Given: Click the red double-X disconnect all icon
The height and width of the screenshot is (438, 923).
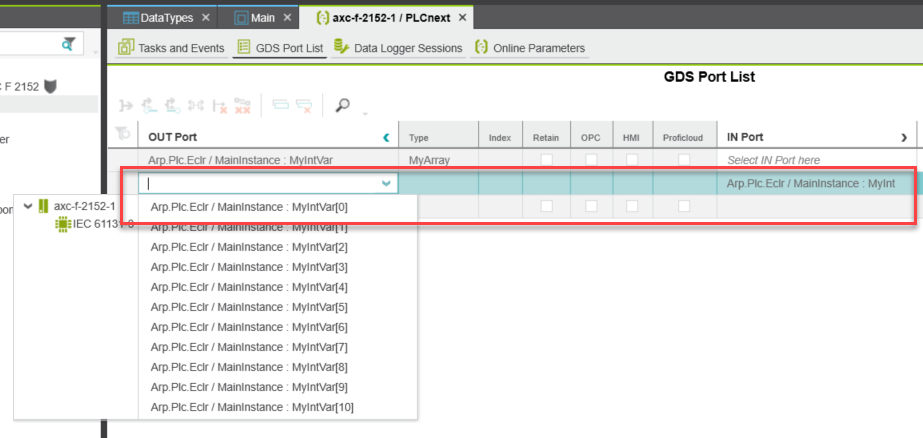Looking at the screenshot, I should point(243,104).
